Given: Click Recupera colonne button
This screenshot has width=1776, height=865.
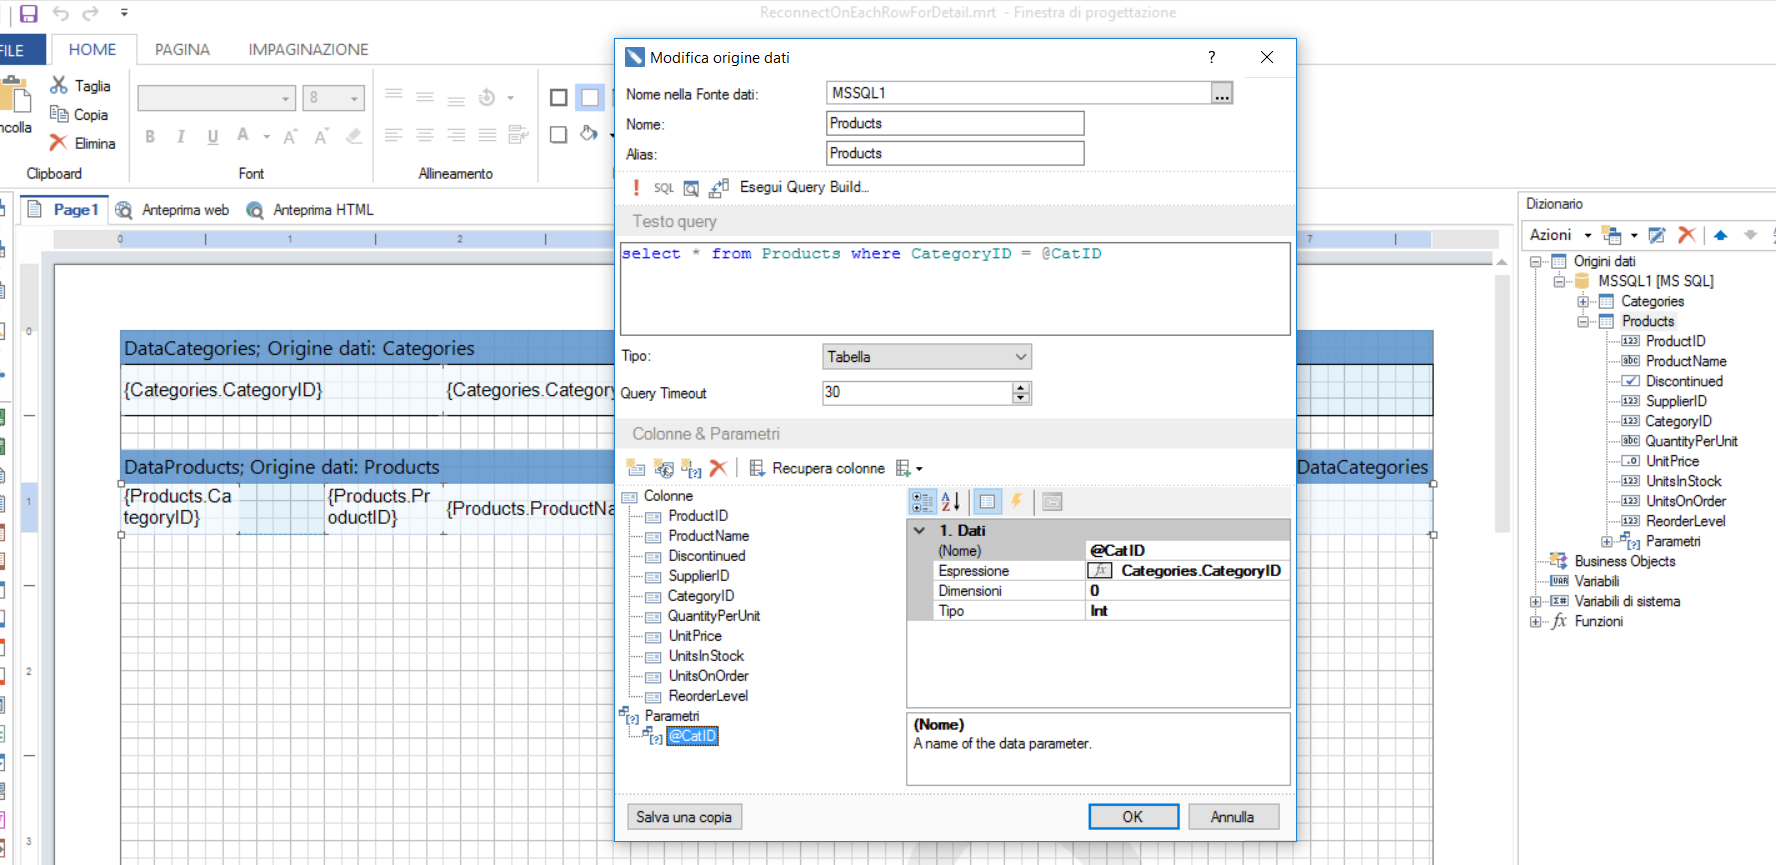Looking at the screenshot, I should coord(817,468).
